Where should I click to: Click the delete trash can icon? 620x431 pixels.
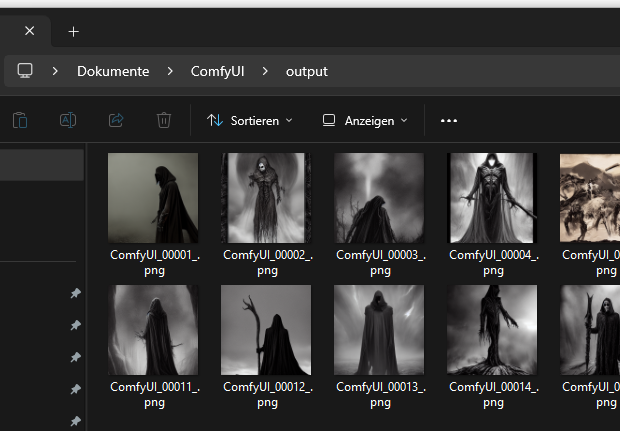[164, 120]
